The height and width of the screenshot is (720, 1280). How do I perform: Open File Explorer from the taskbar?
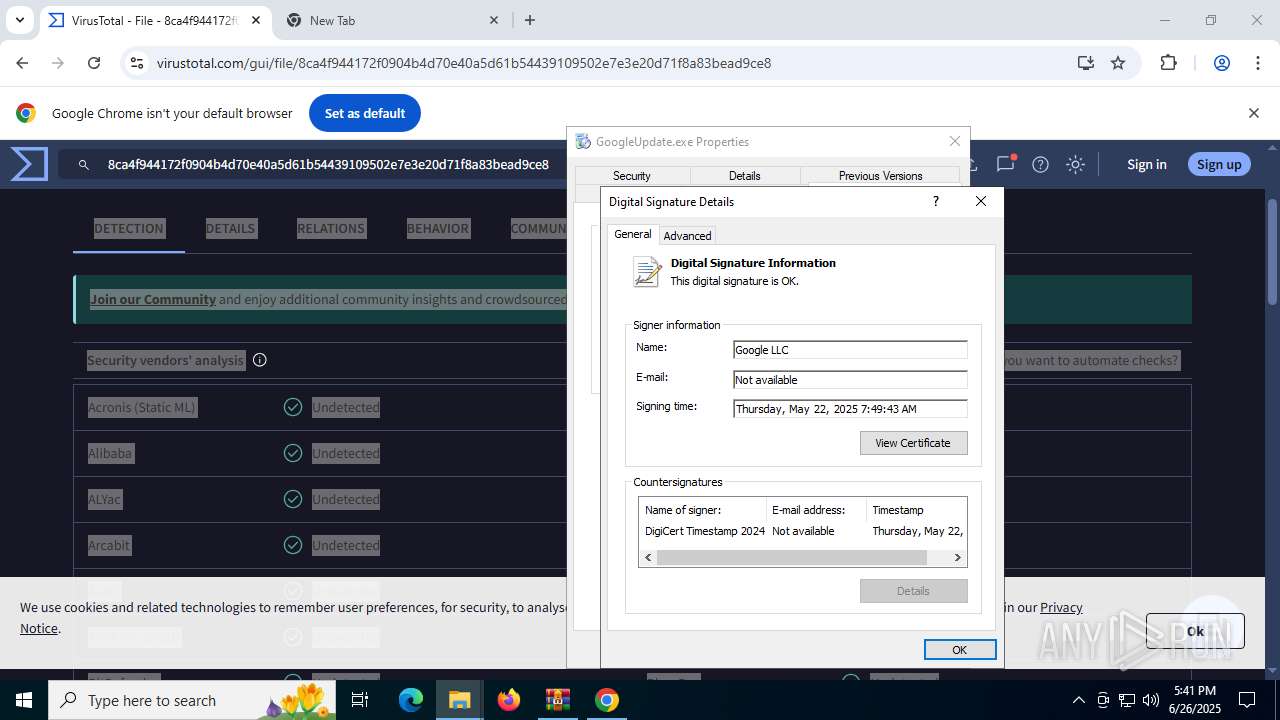coord(459,700)
